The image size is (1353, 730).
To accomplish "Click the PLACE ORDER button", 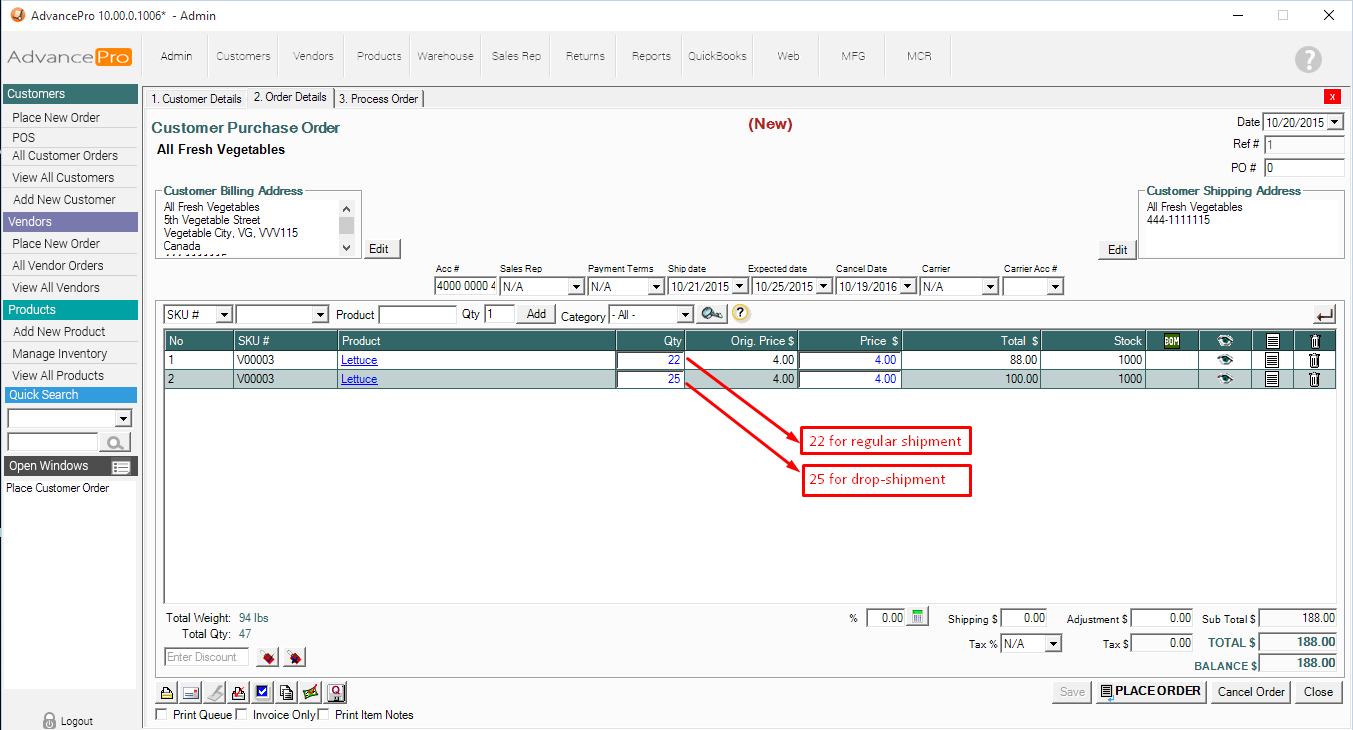I will (1150, 692).
